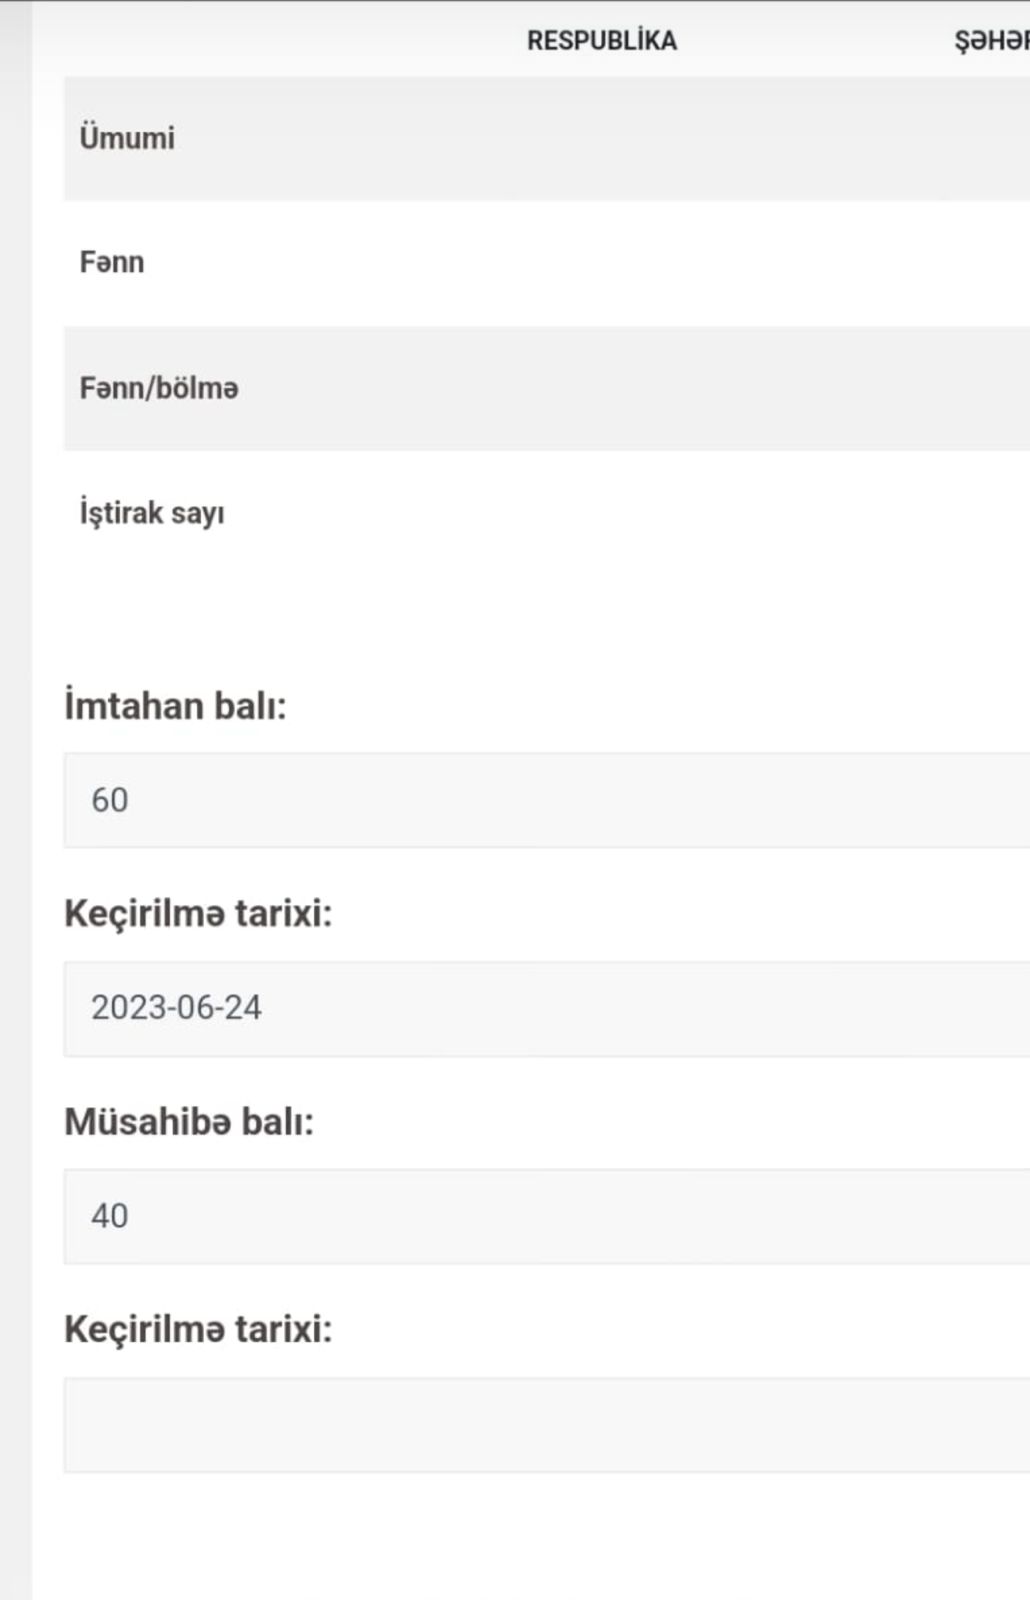Click the Müsahibə balı label
The width and height of the screenshot is (1030, 1600).
tap(189, 1121)
